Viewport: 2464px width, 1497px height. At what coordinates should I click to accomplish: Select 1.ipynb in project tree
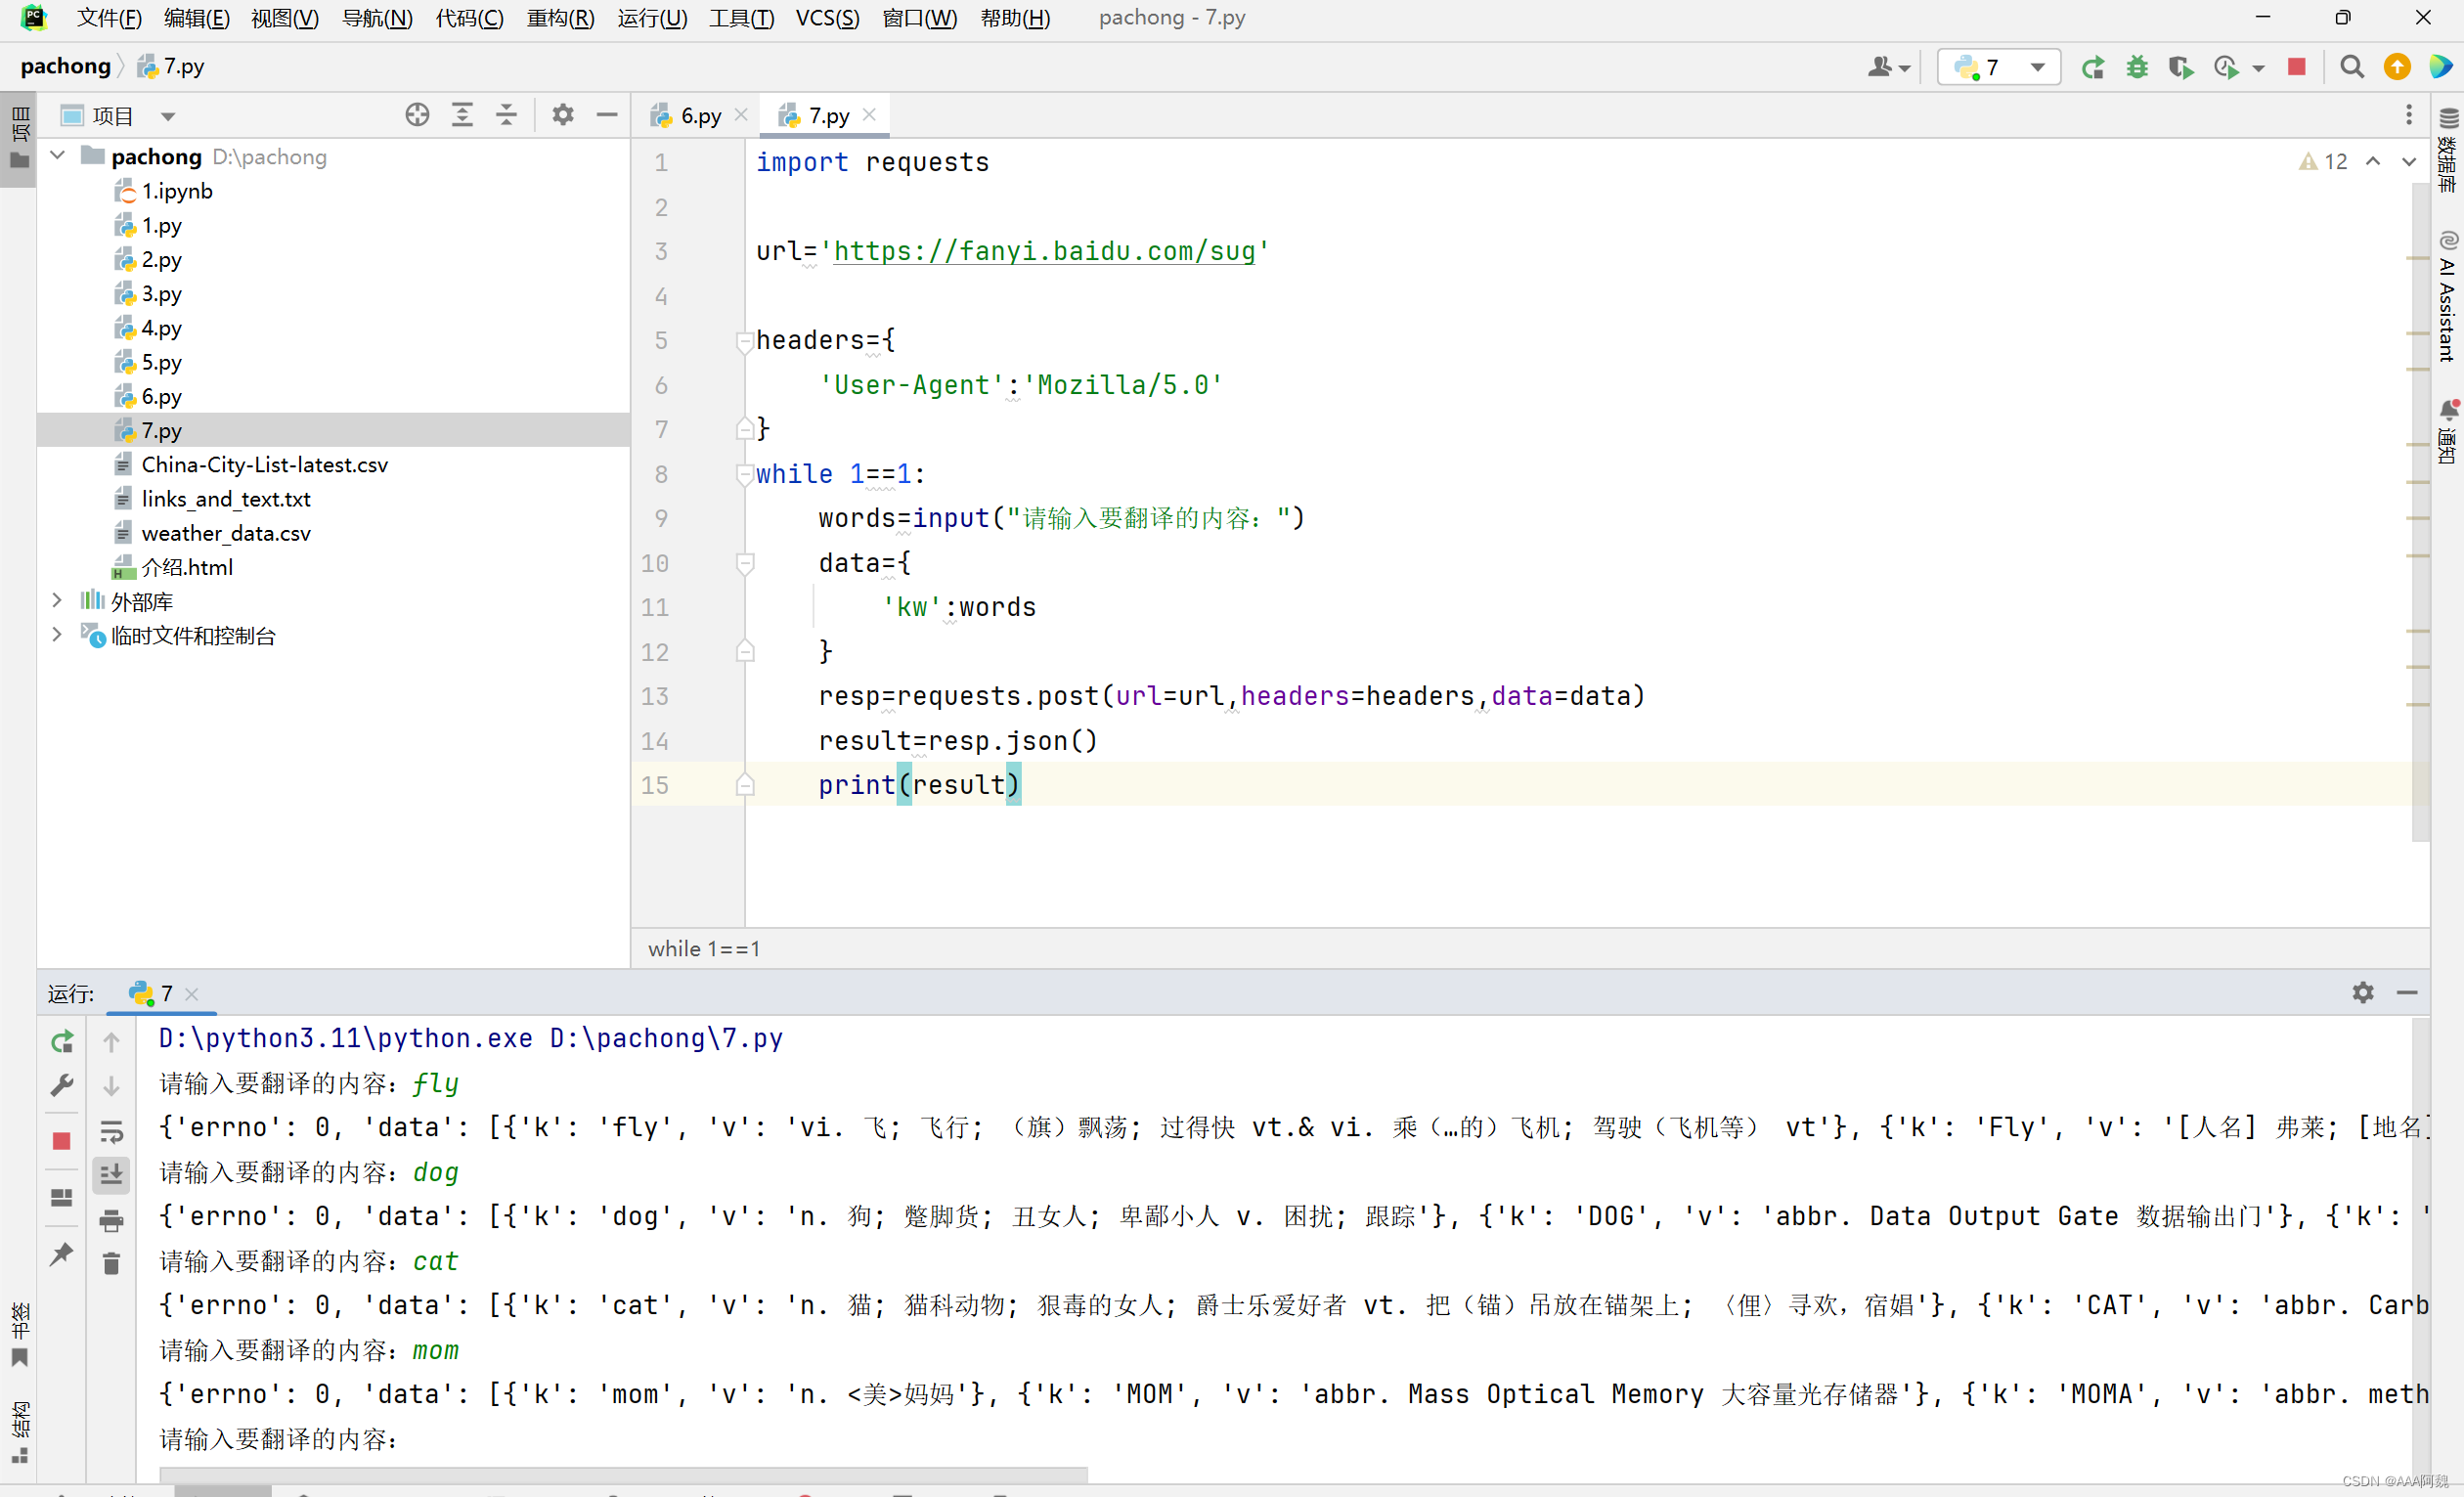[176, 191]
